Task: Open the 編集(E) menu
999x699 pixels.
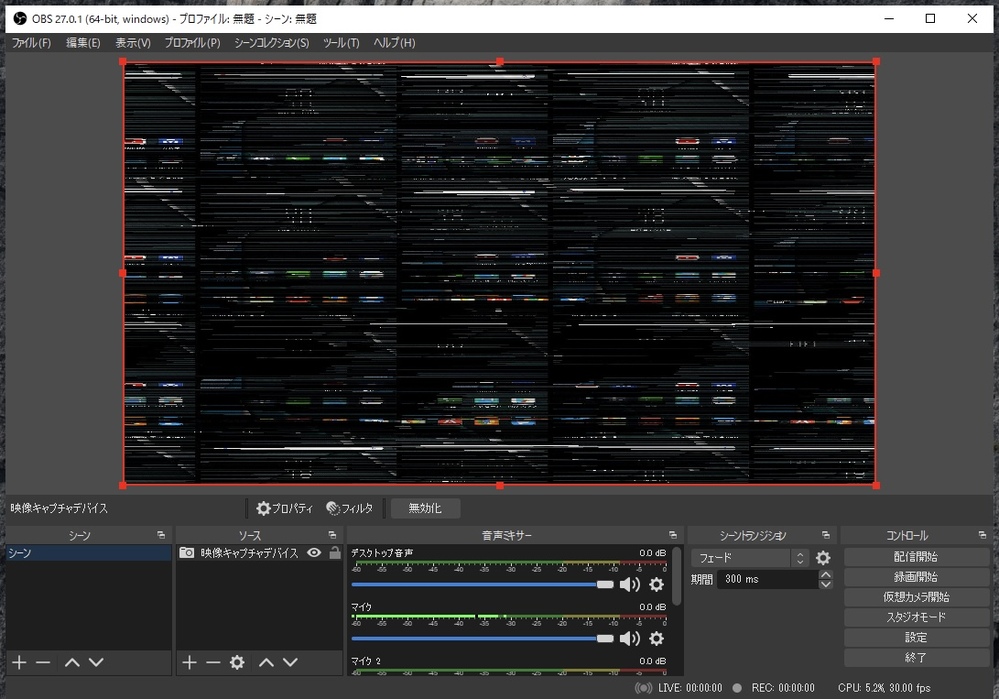Action: tap(83, 43)
